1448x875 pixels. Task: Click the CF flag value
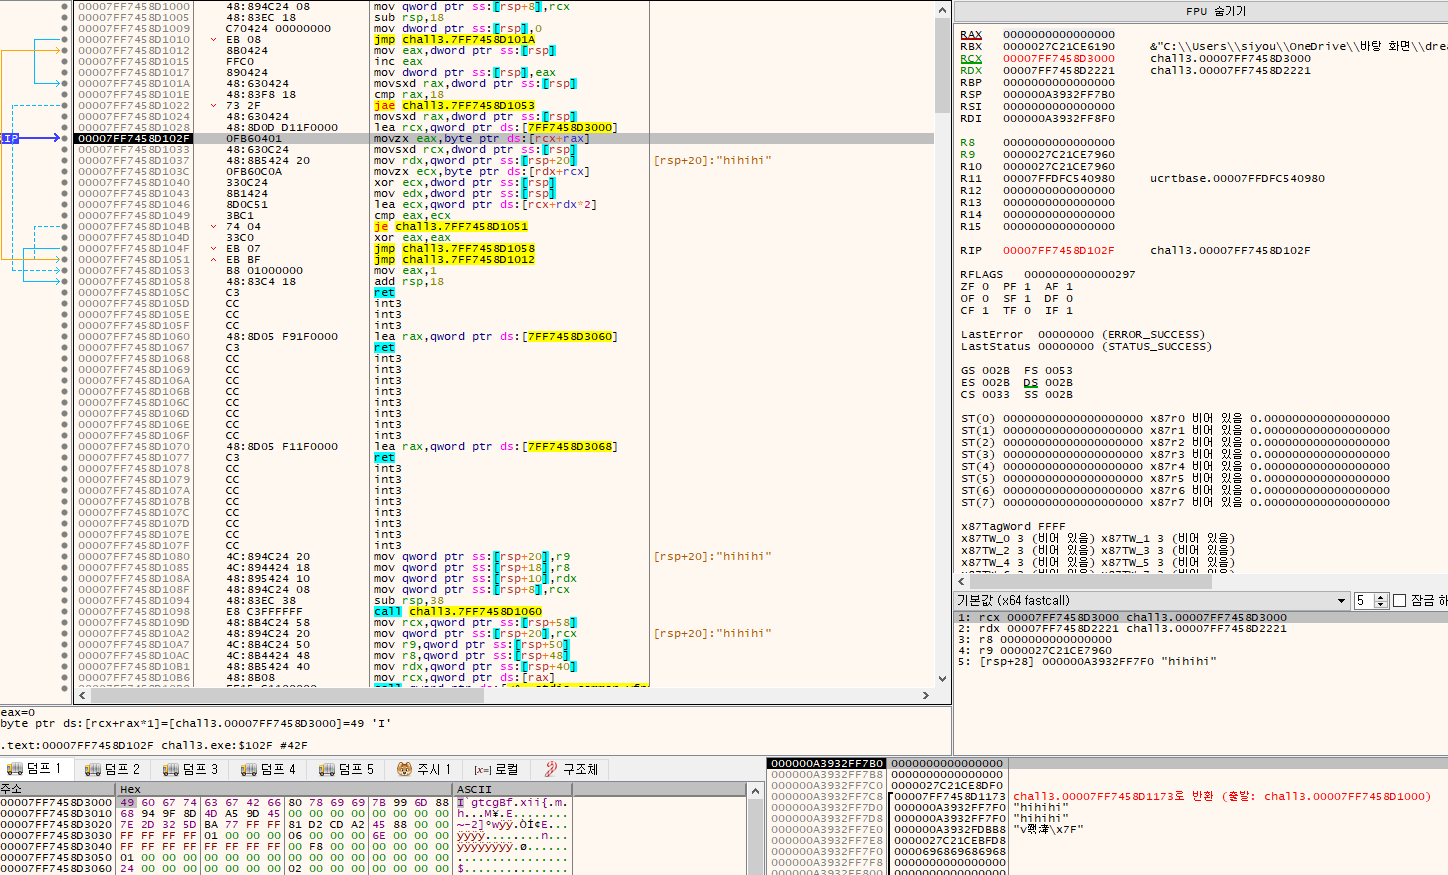986,310
